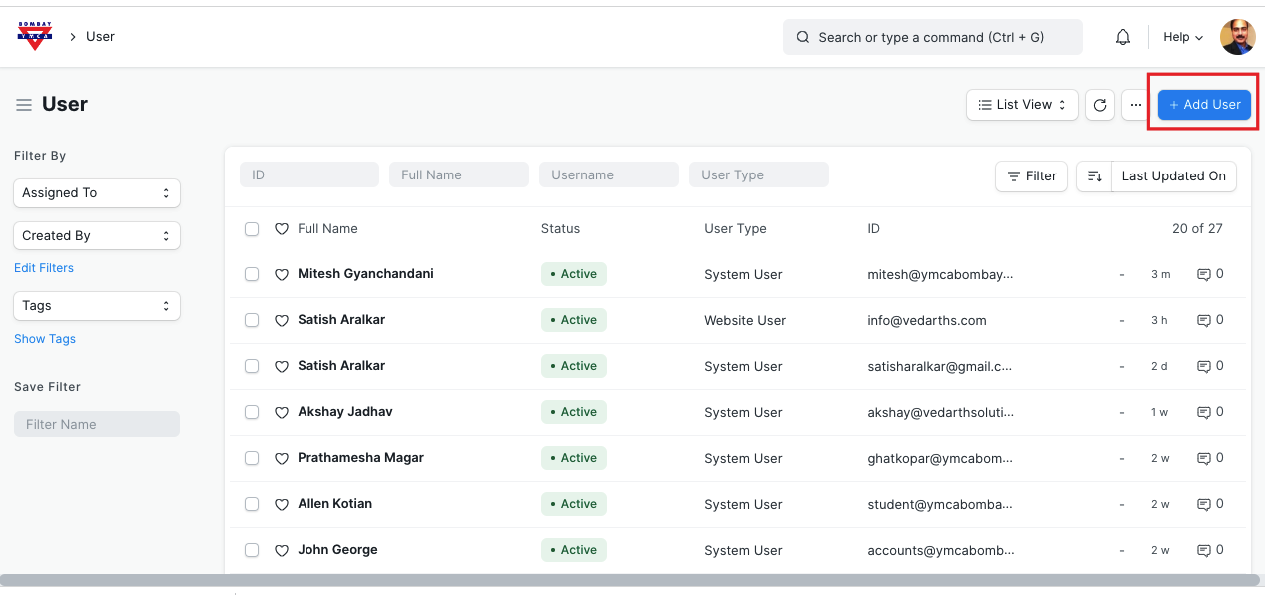Screen dimensions: 1265x595
Task: Open the three-dots more options menu
Action: [1135, 105]
